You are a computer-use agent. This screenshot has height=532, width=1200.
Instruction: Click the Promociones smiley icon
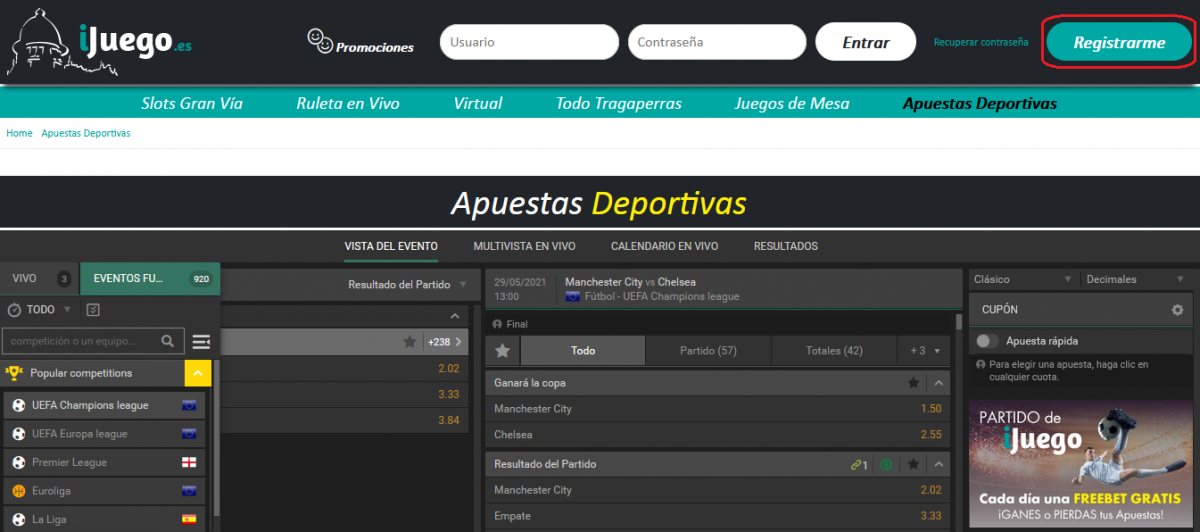(x=320, y=41)
